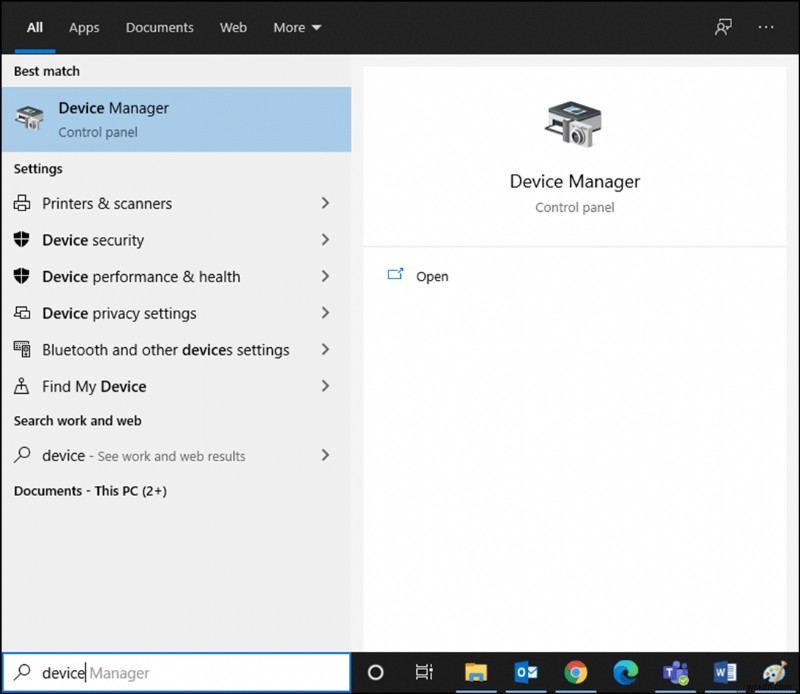Open Device performance & health
800x694 pixels.
click(141, 276)
